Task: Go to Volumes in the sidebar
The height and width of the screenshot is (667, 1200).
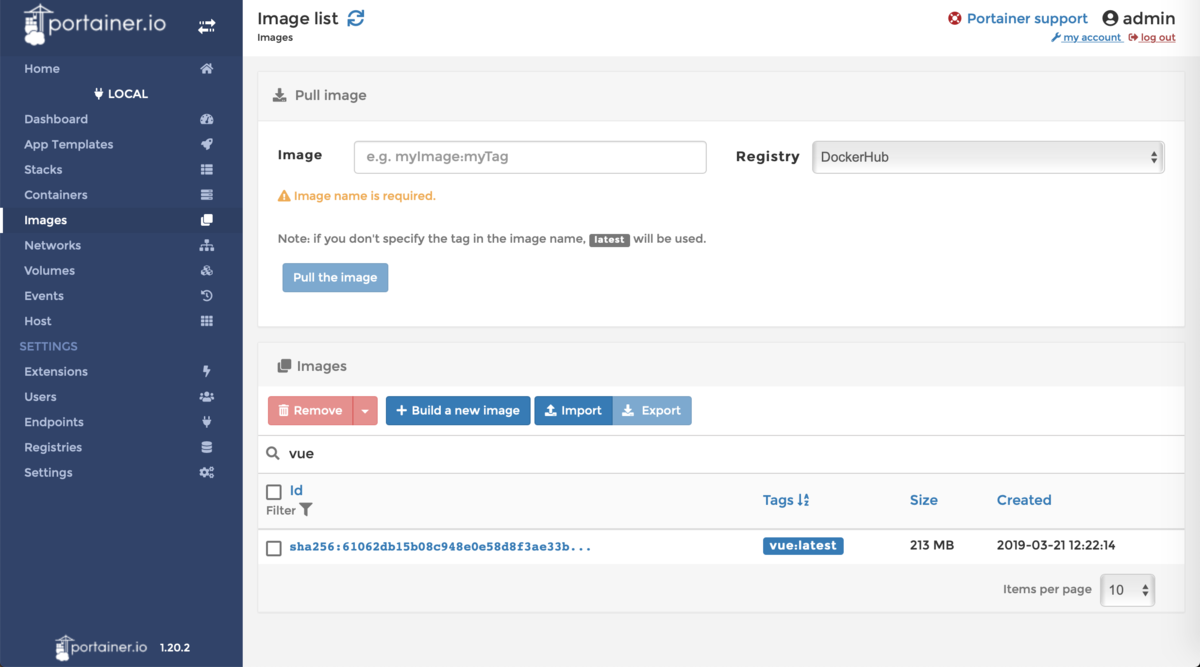Action: coord(50,271)
